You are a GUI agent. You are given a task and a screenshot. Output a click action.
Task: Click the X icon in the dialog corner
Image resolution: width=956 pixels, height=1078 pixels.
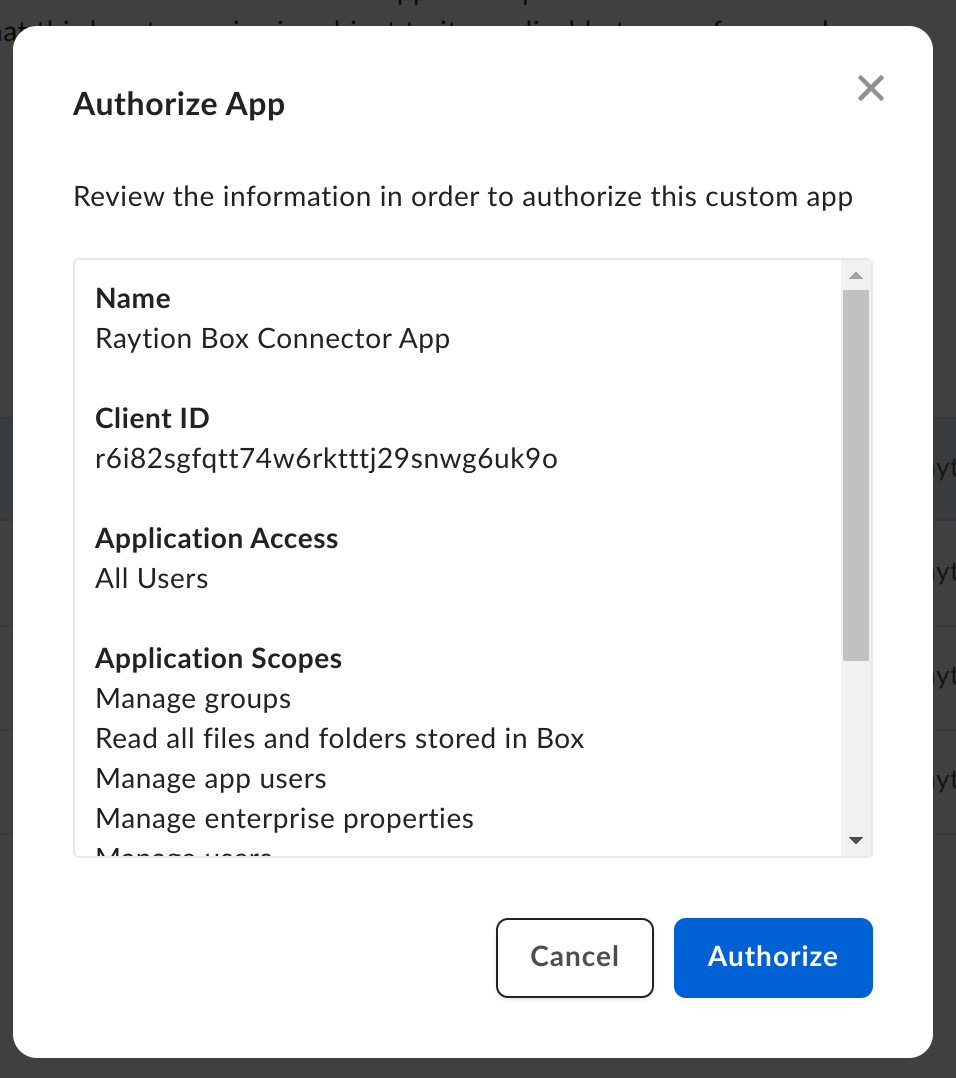click(870, 88)
